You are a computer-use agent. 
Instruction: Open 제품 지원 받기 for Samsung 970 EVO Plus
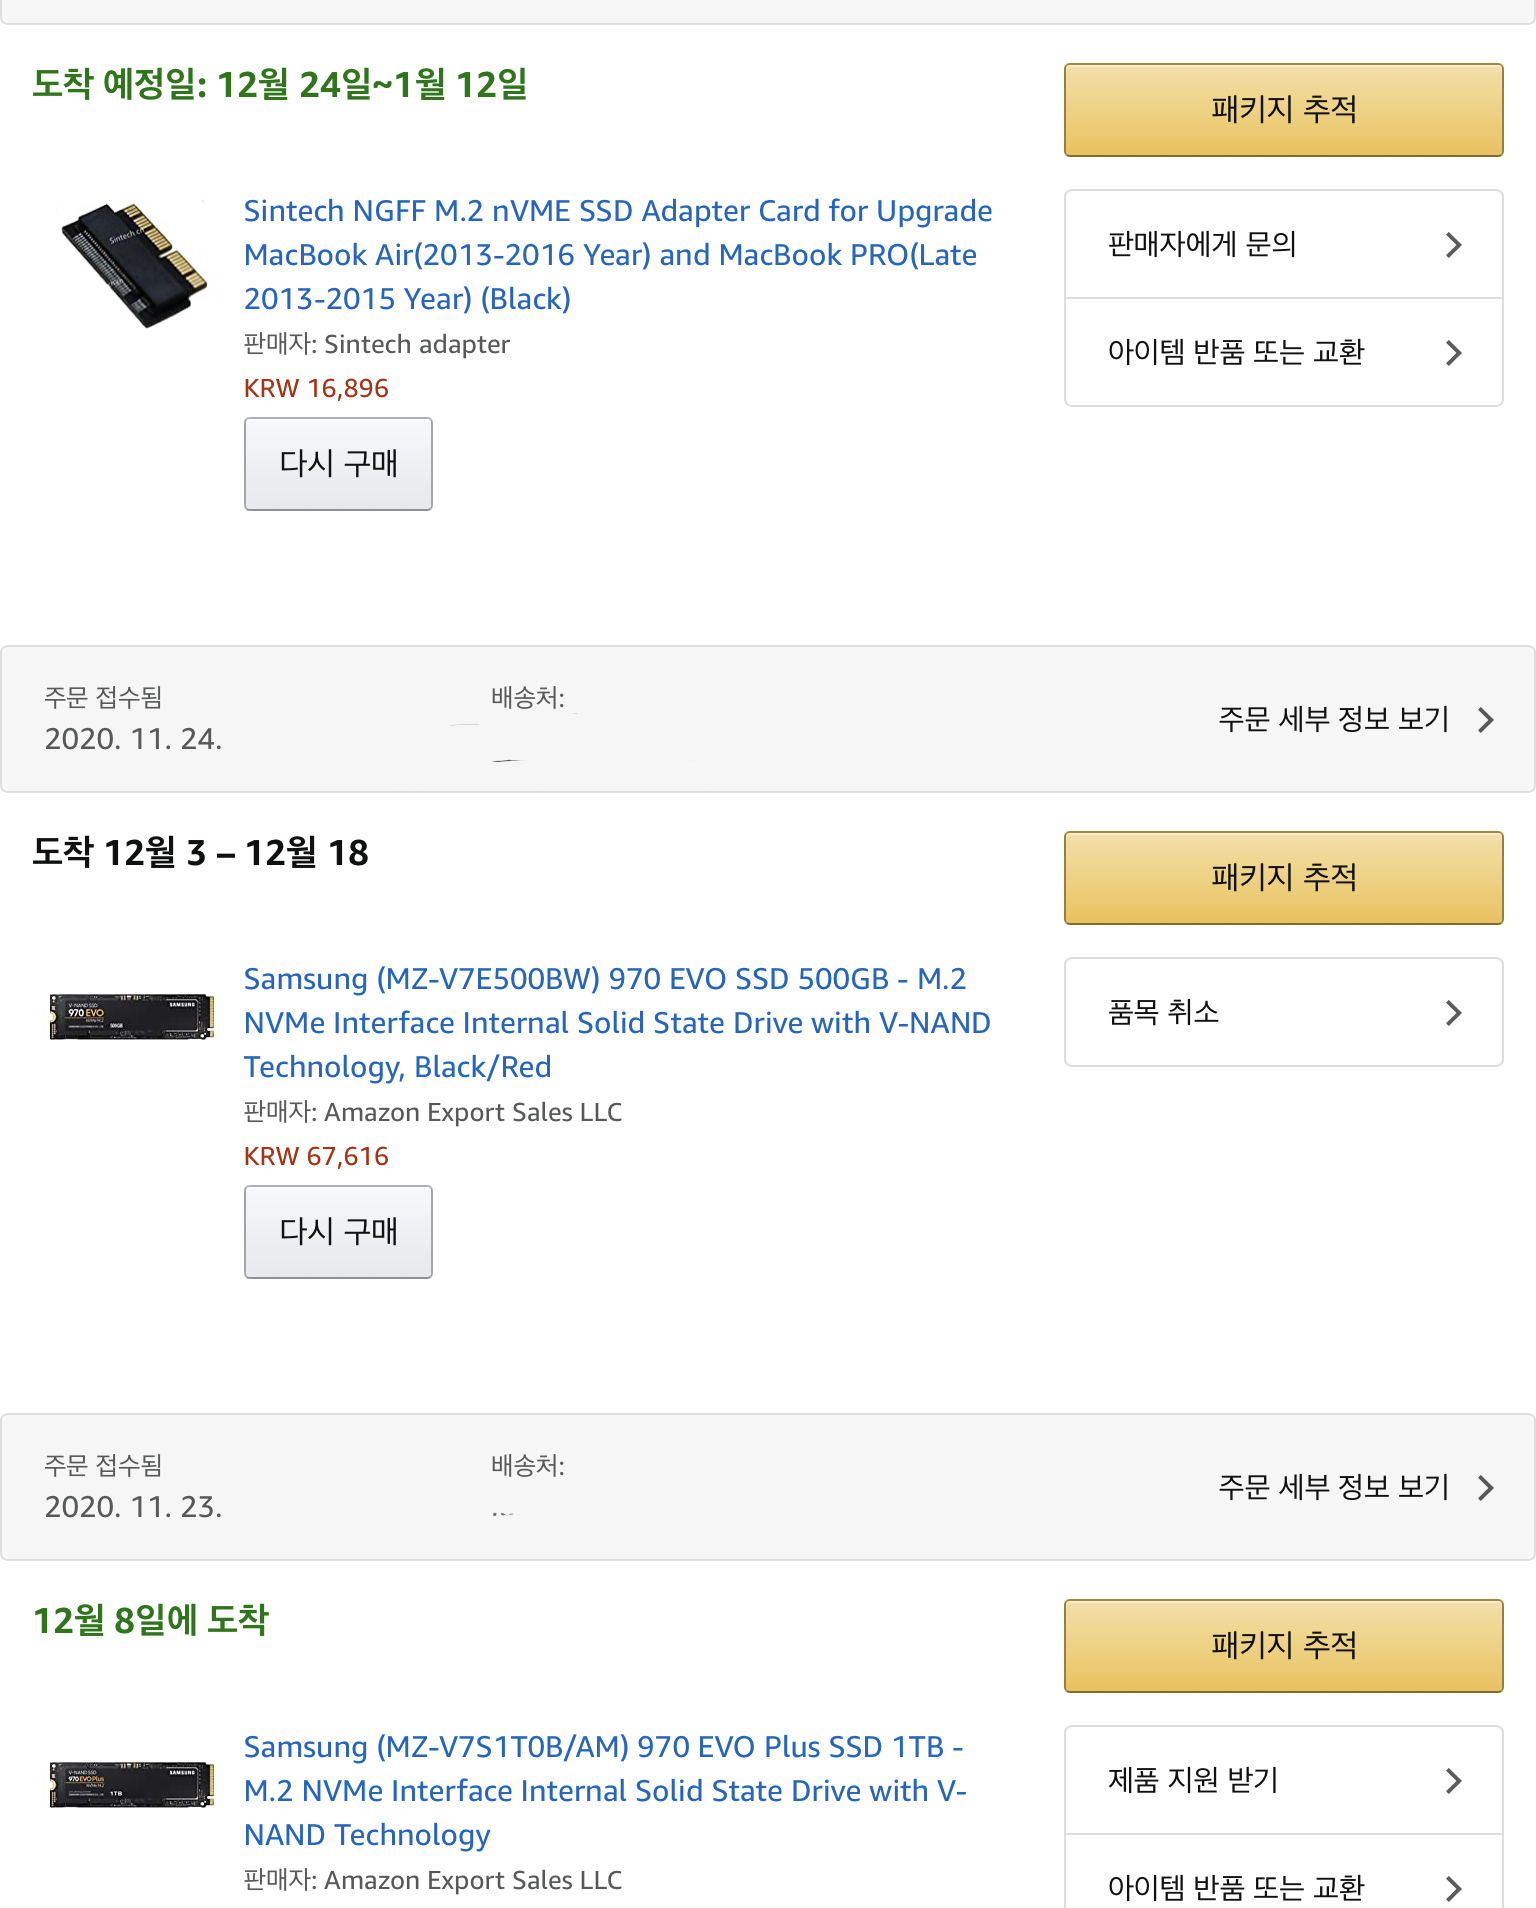[x=1283, y=1781]
